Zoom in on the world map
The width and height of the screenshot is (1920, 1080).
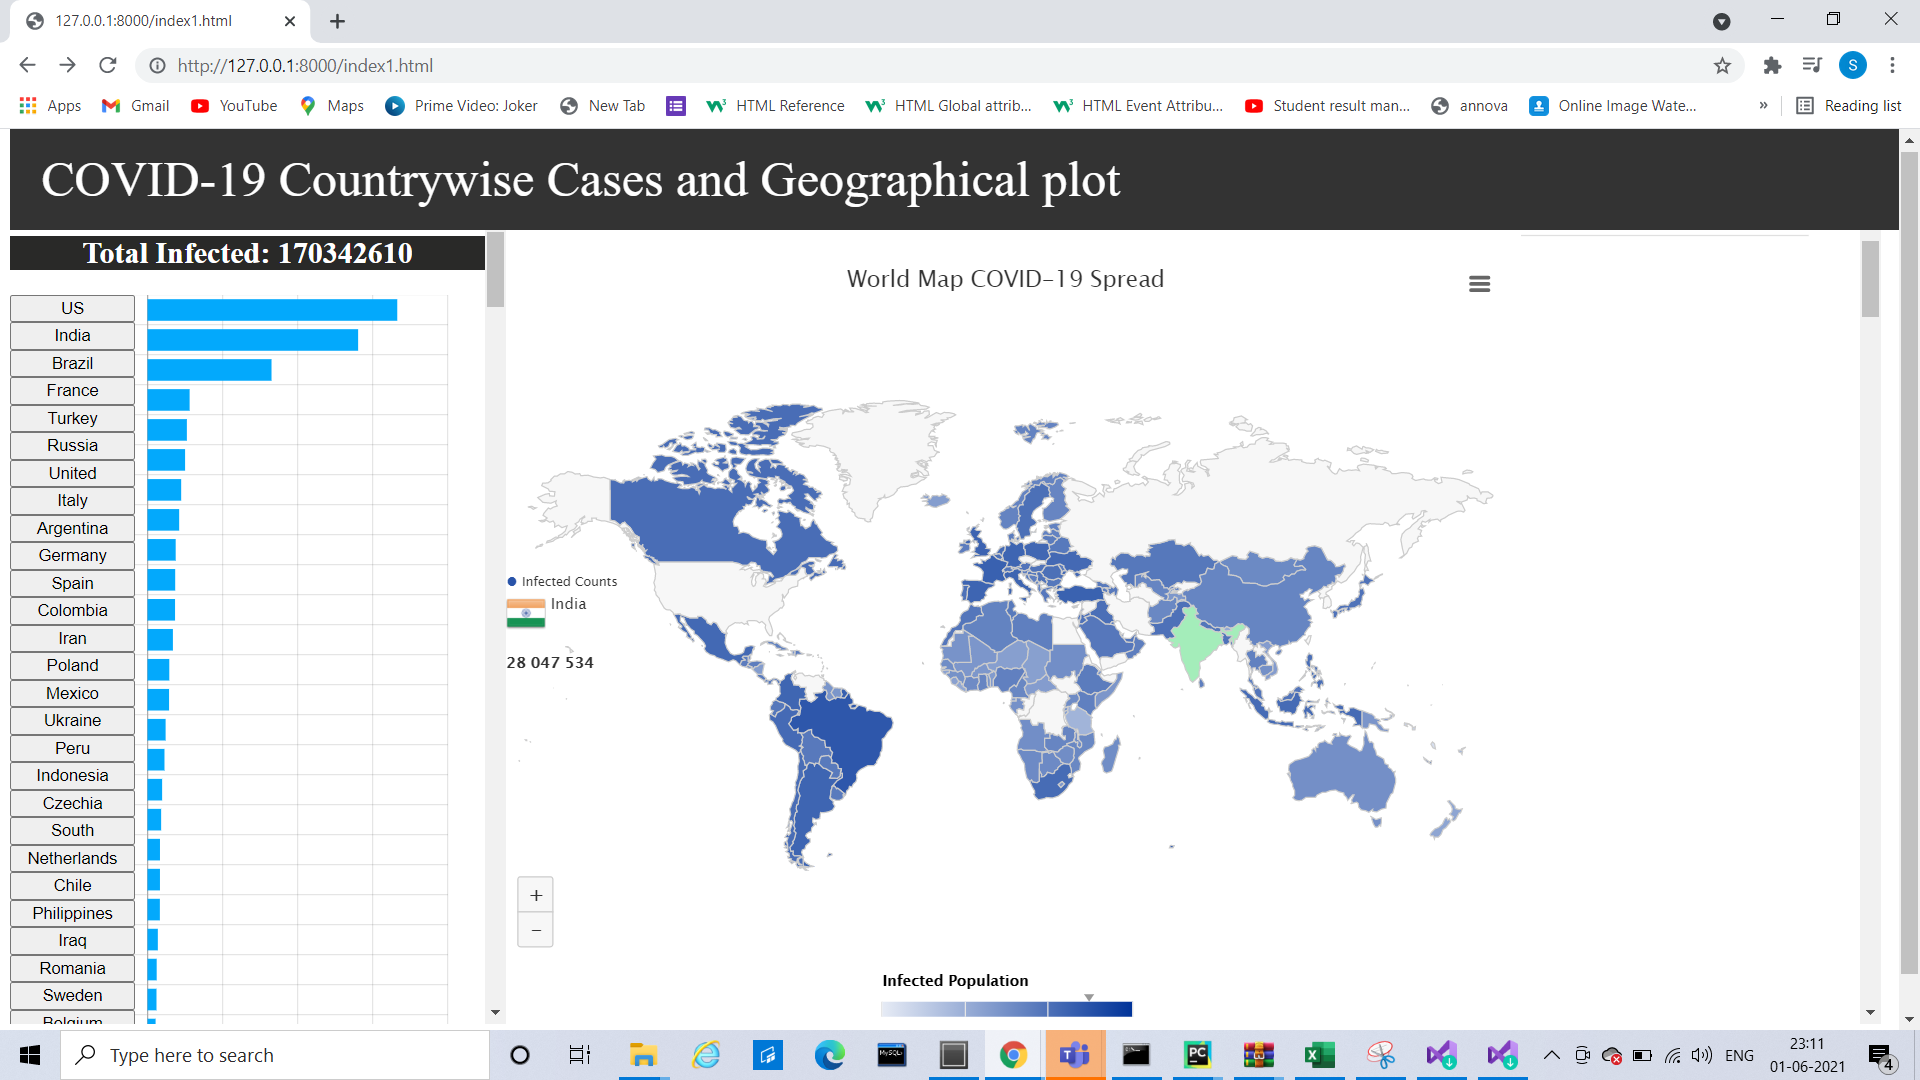[536, 895]
